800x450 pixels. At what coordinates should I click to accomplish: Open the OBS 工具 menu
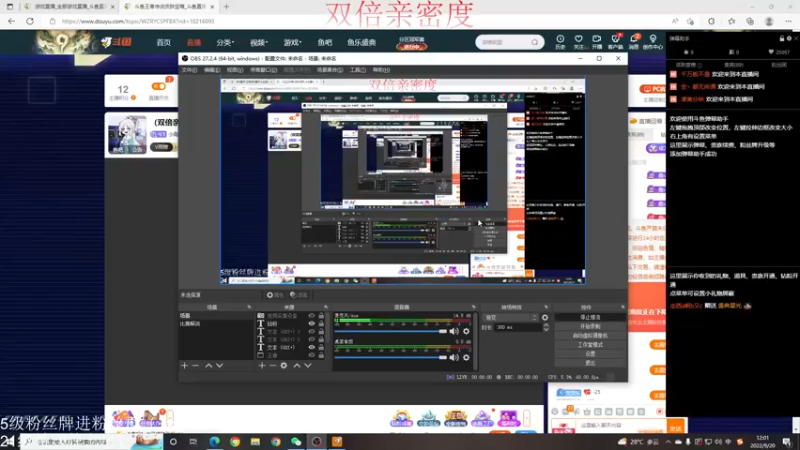[x=358, y=70]
